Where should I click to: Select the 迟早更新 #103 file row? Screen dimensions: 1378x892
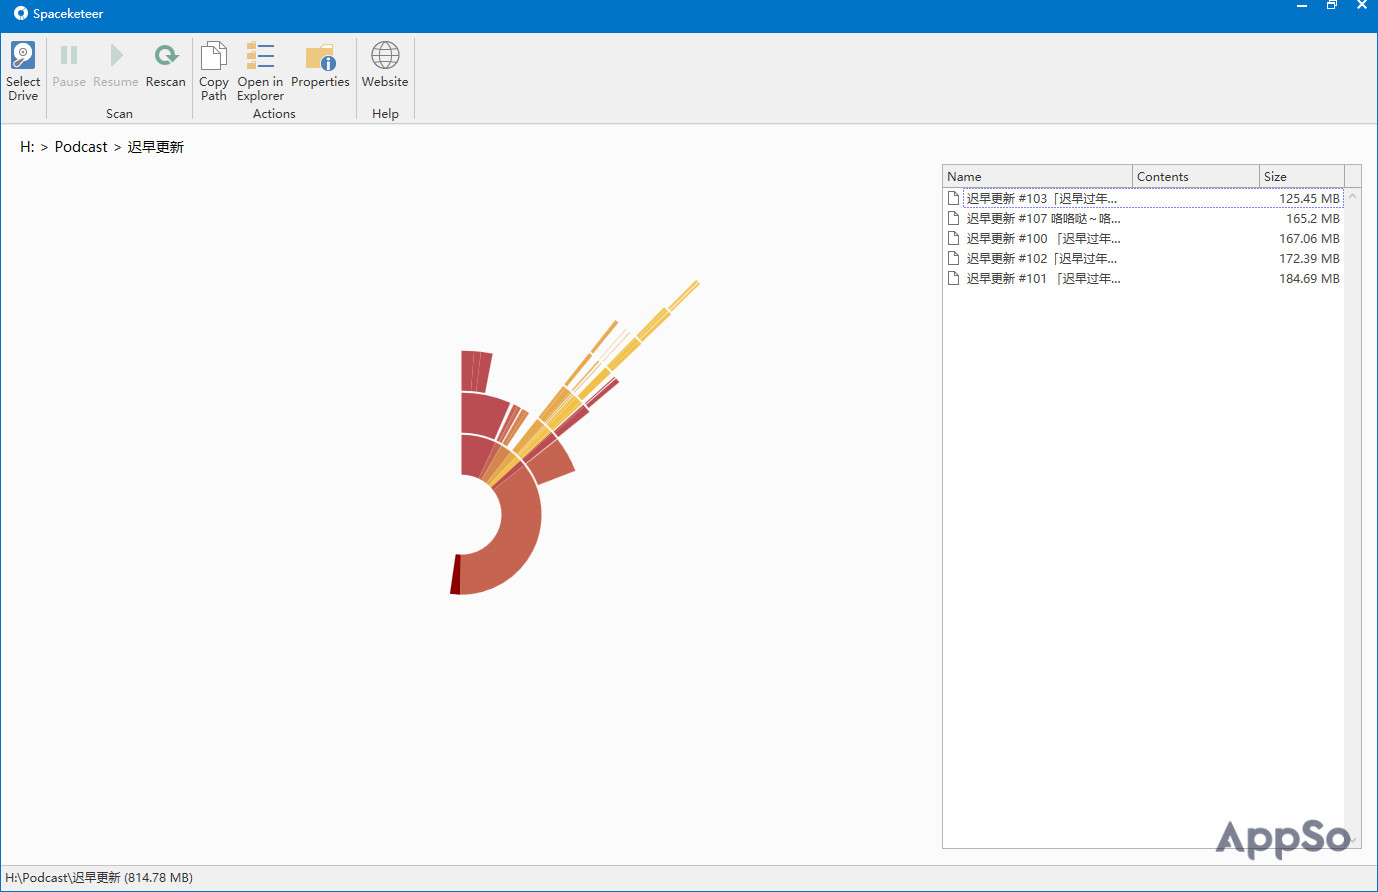[x=1041, y=199]
